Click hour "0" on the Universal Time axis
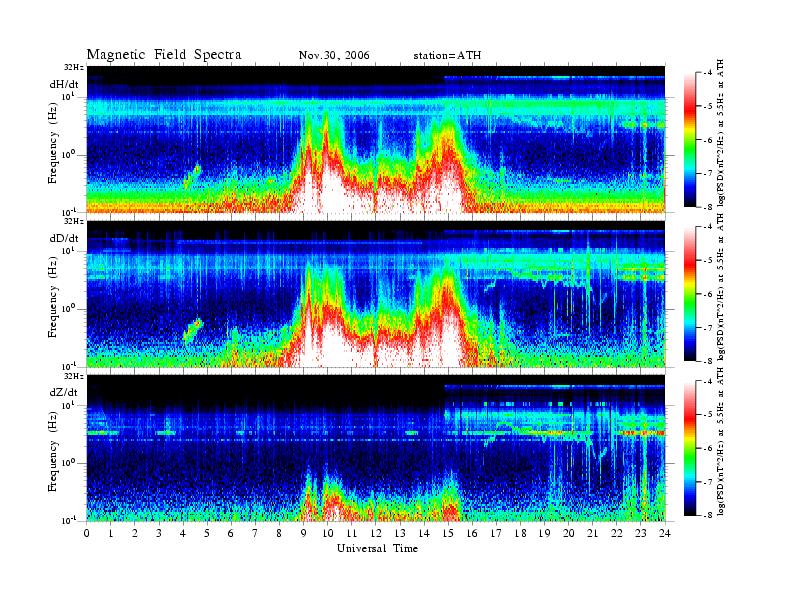792x612 pixels. pyautogui.click(x=87, y=533)
